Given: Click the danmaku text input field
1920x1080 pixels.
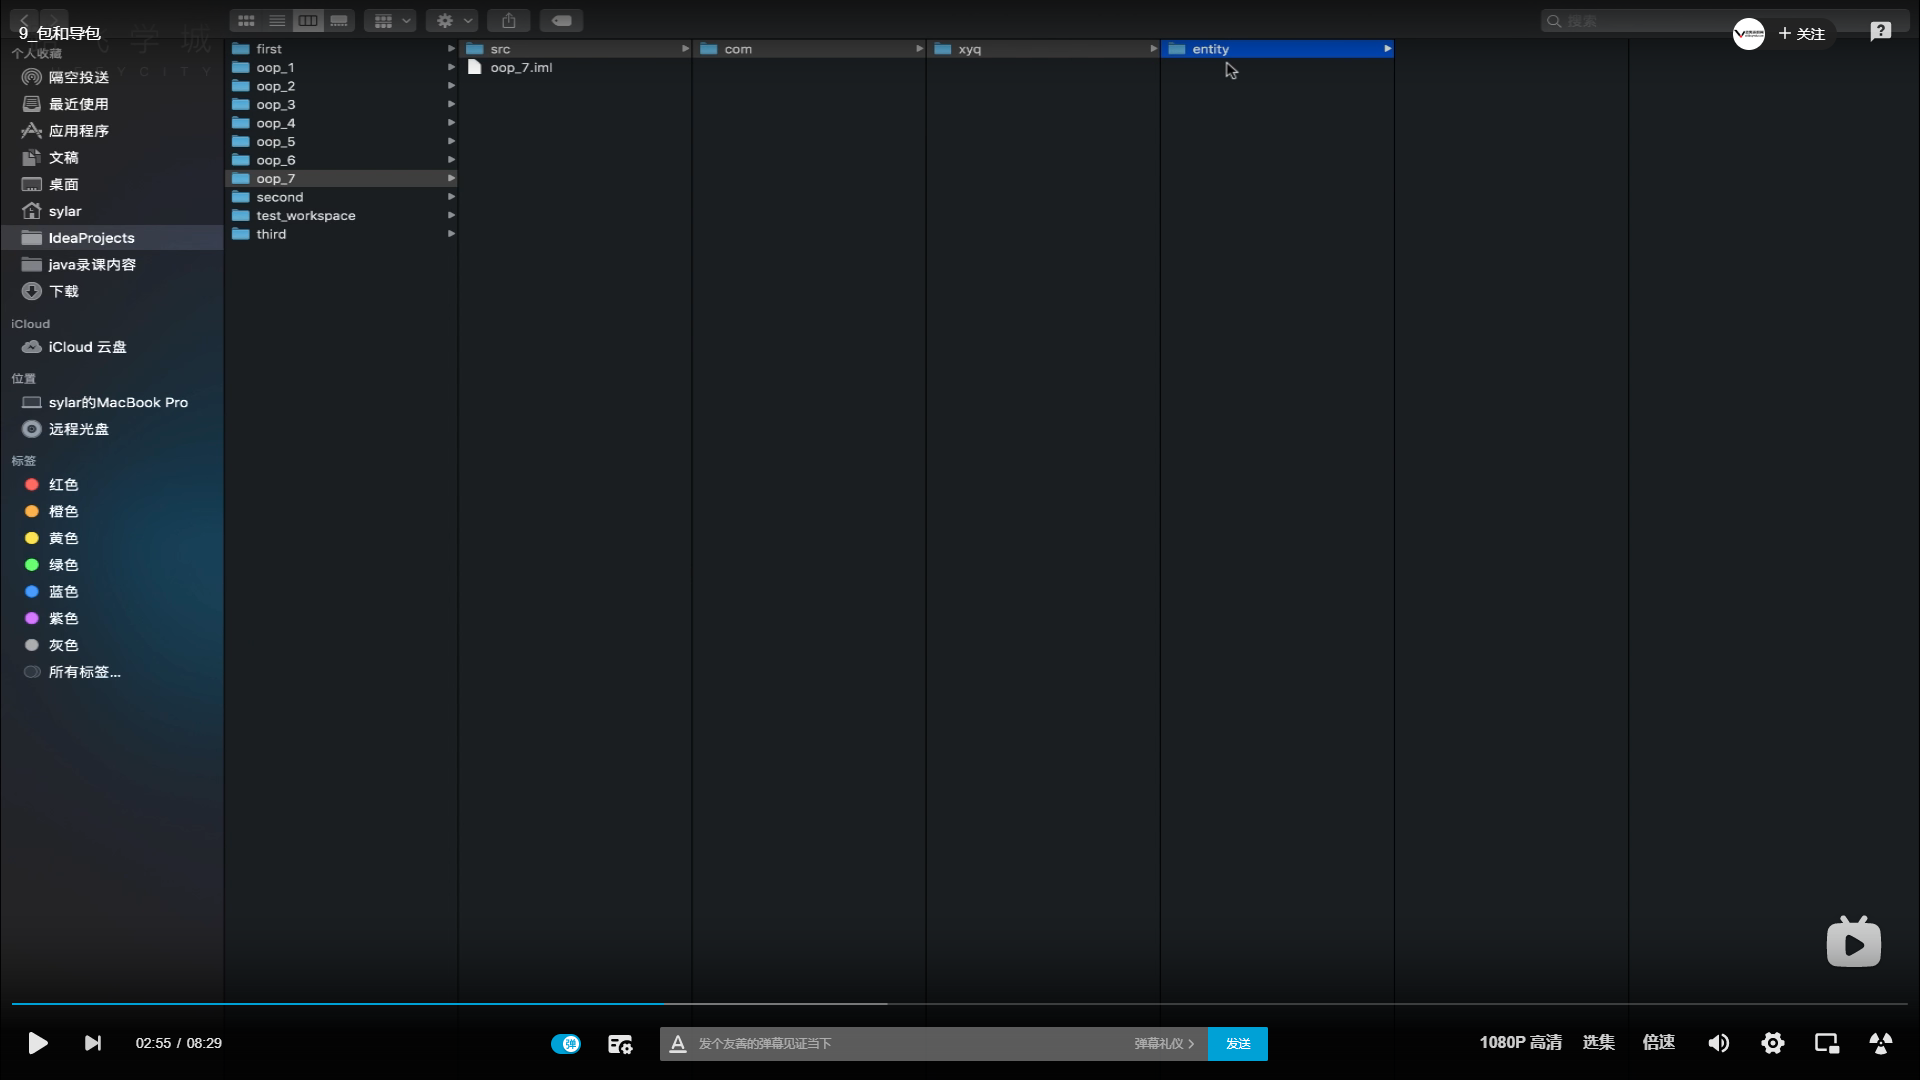Looking at the screenshot, I should [900, 1043].
